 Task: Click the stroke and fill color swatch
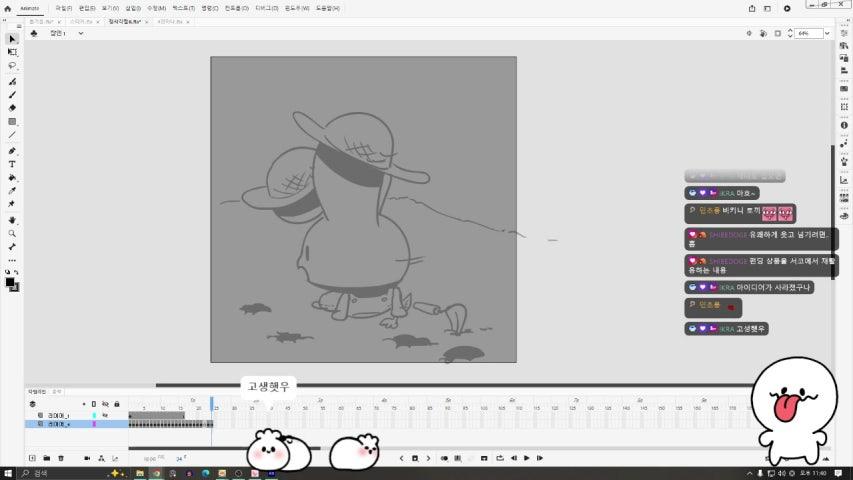coord(12,284)
